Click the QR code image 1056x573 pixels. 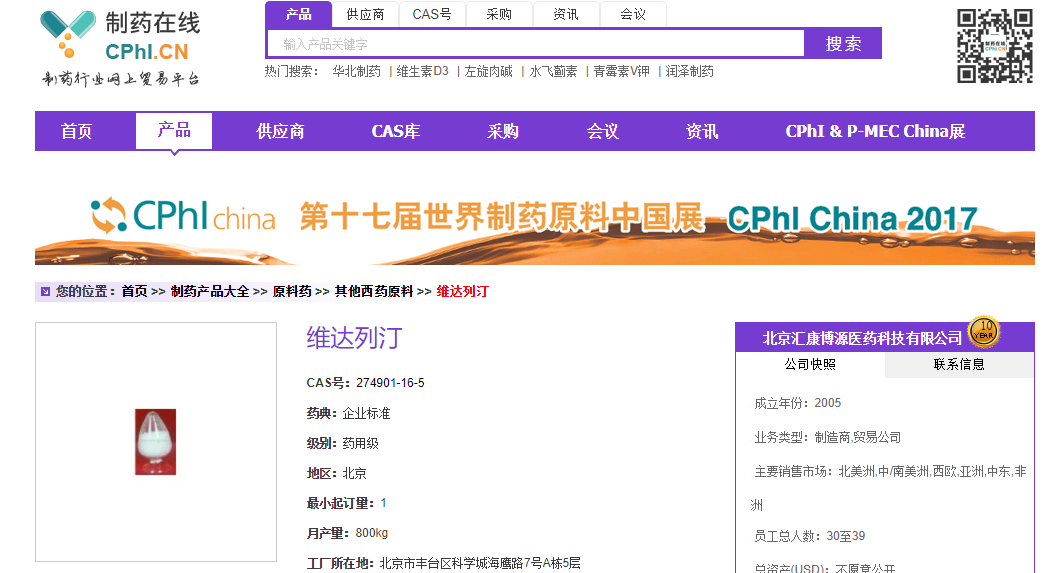point(995,46)
